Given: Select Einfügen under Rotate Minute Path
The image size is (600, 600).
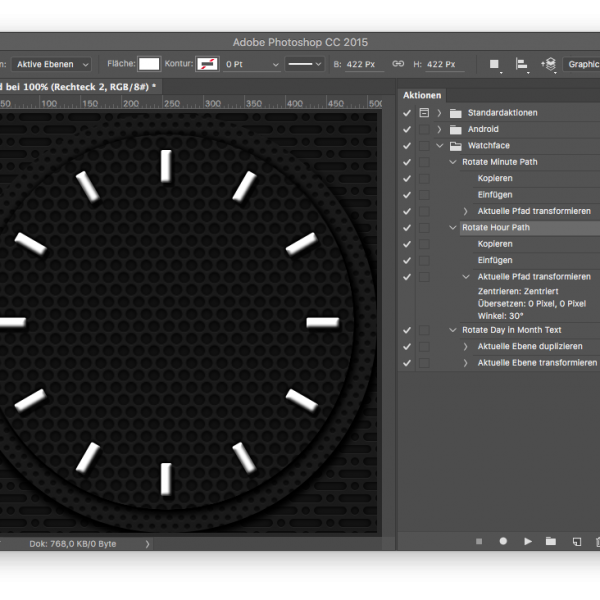Looking at the screenshot, I should pyautogui.click(x=495, y=195).
